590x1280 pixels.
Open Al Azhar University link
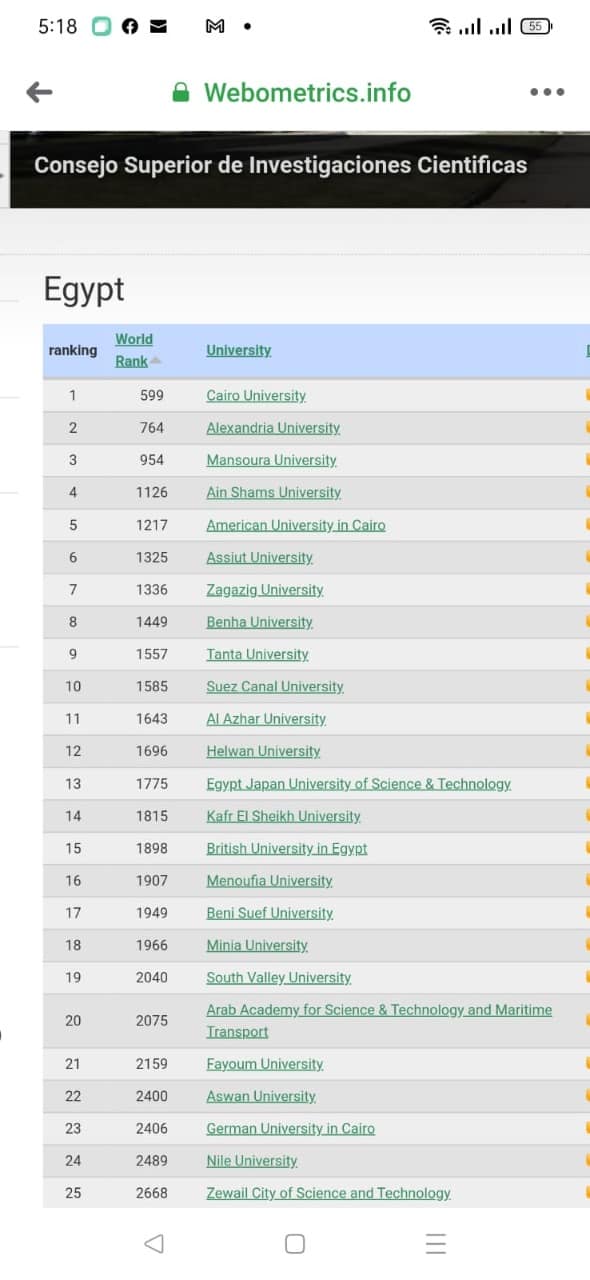pyautogui.click(x=266, y=718)
